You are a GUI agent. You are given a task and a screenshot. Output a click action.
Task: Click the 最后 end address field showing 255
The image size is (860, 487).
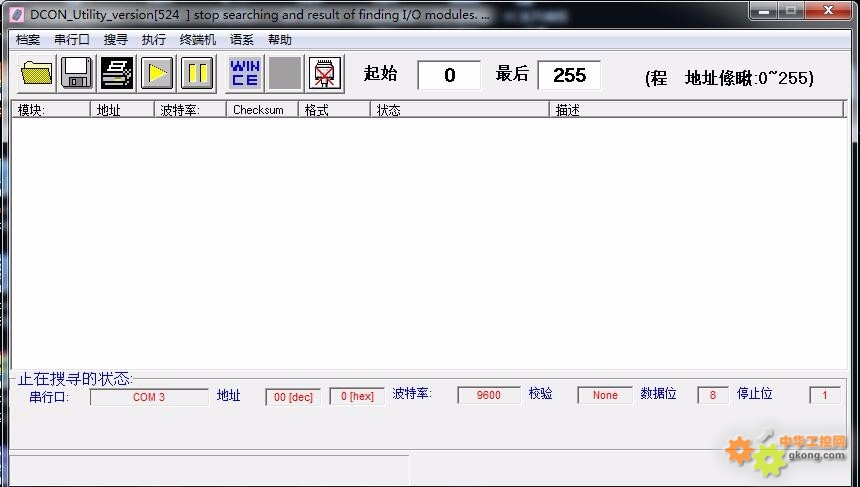click(569, 75)
